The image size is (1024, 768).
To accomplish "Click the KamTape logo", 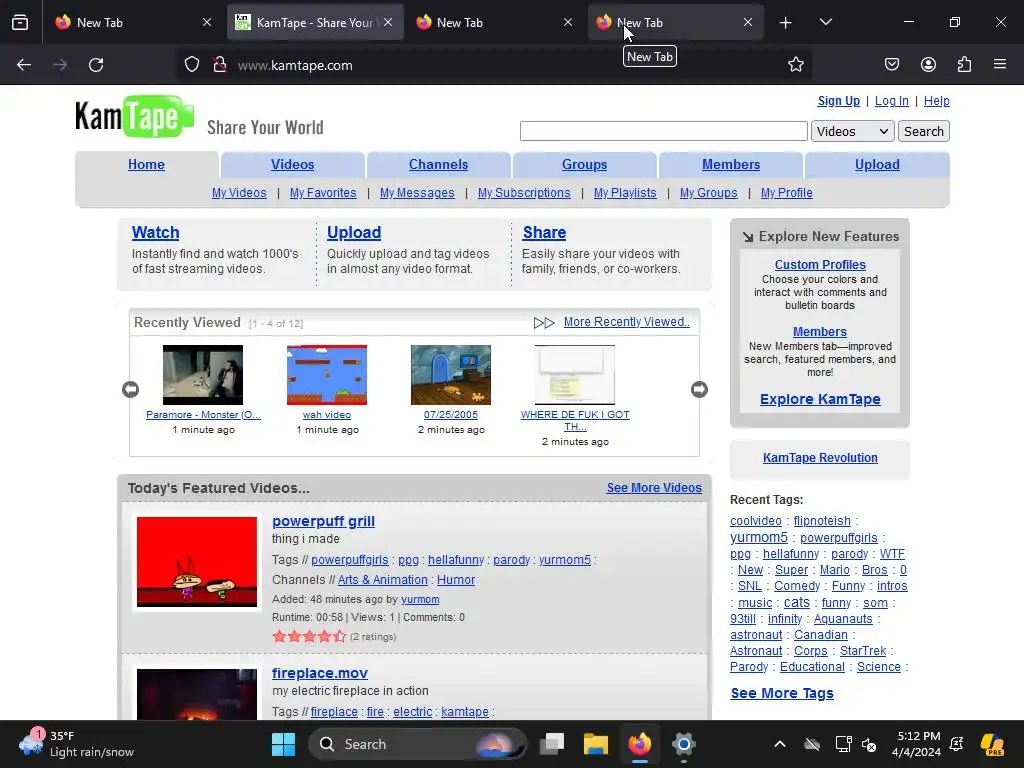I will click(135, 116).
